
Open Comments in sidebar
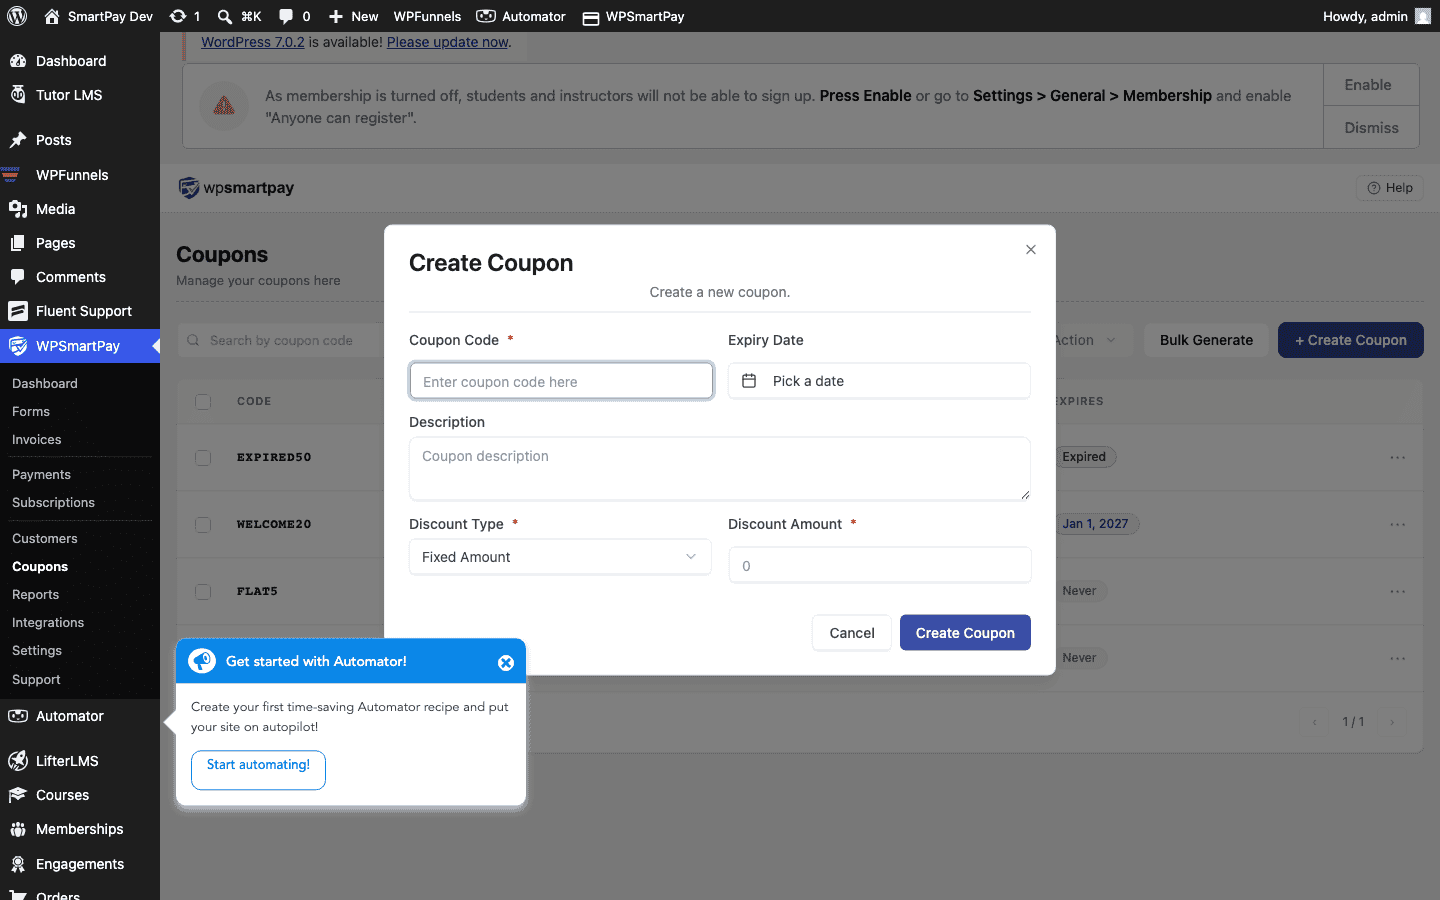pos(80,277)
